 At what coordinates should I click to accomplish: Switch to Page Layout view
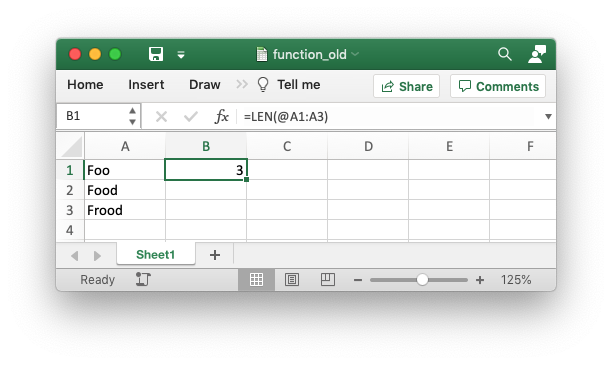[x=292, y=280]
